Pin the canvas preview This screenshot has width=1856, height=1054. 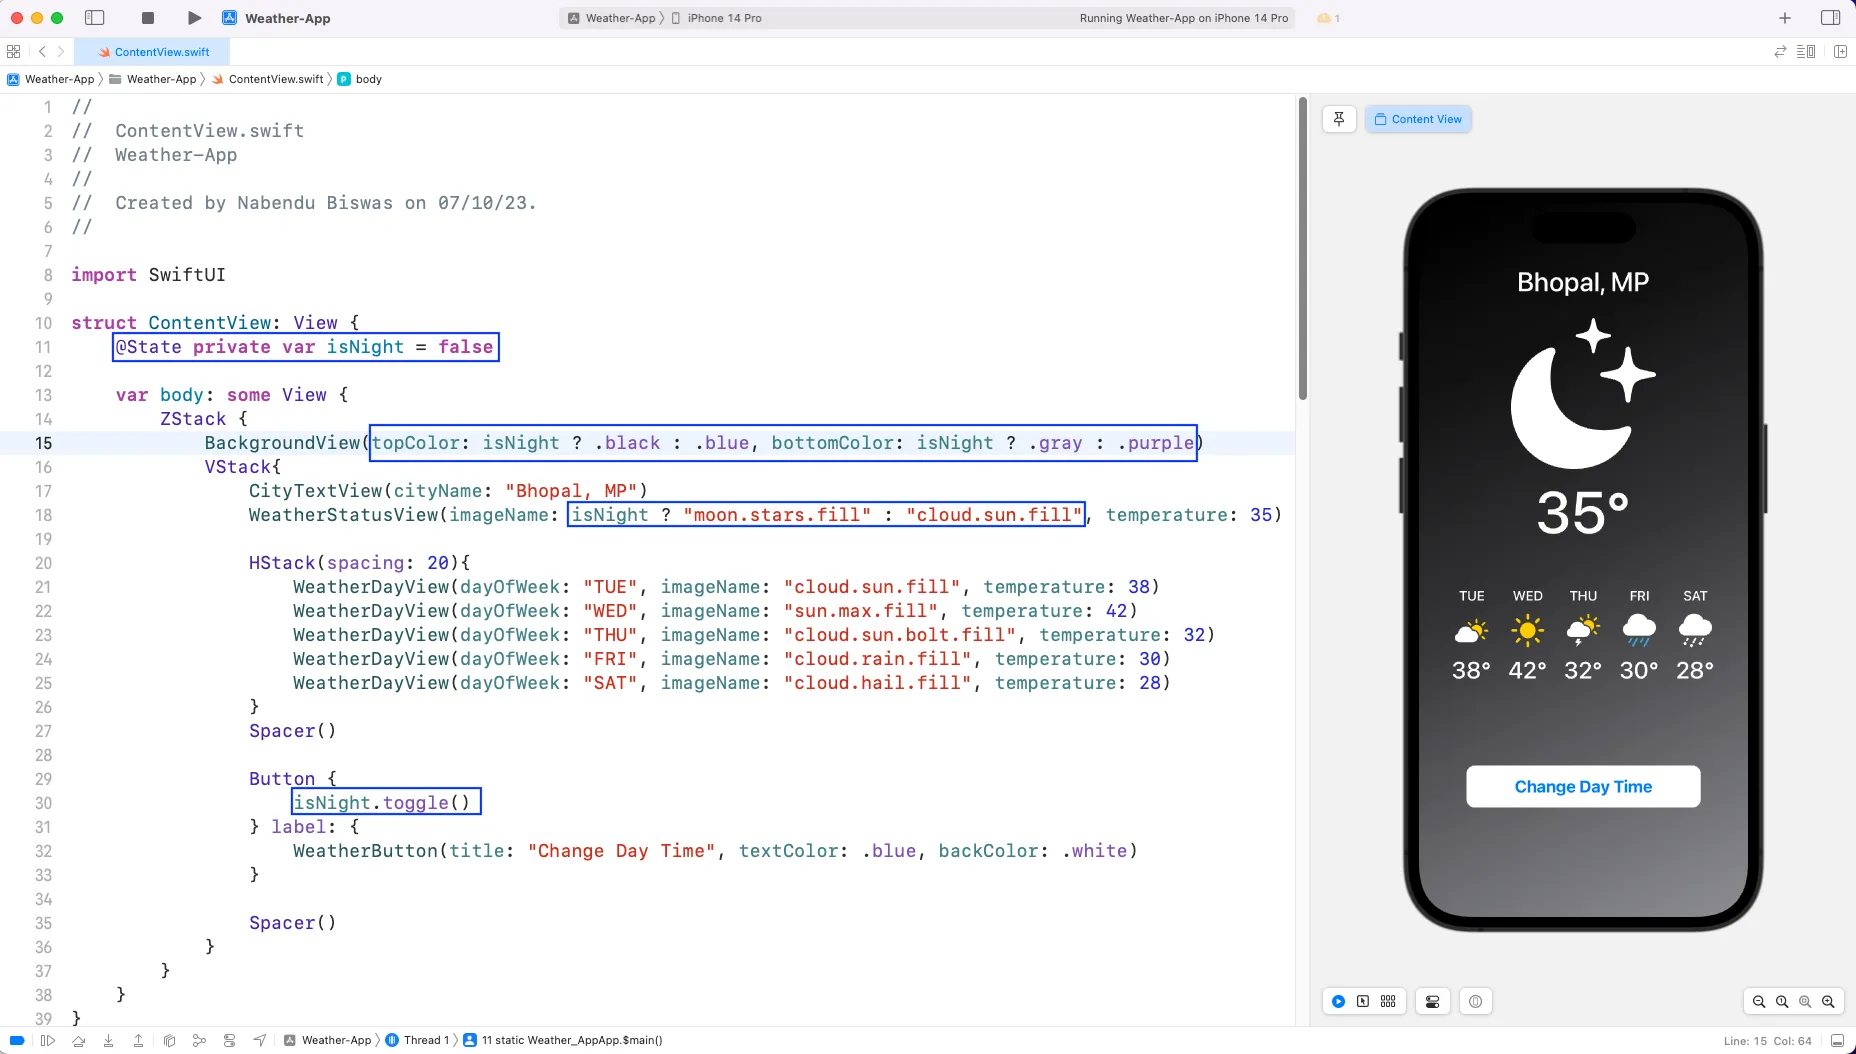[1339, 119]
